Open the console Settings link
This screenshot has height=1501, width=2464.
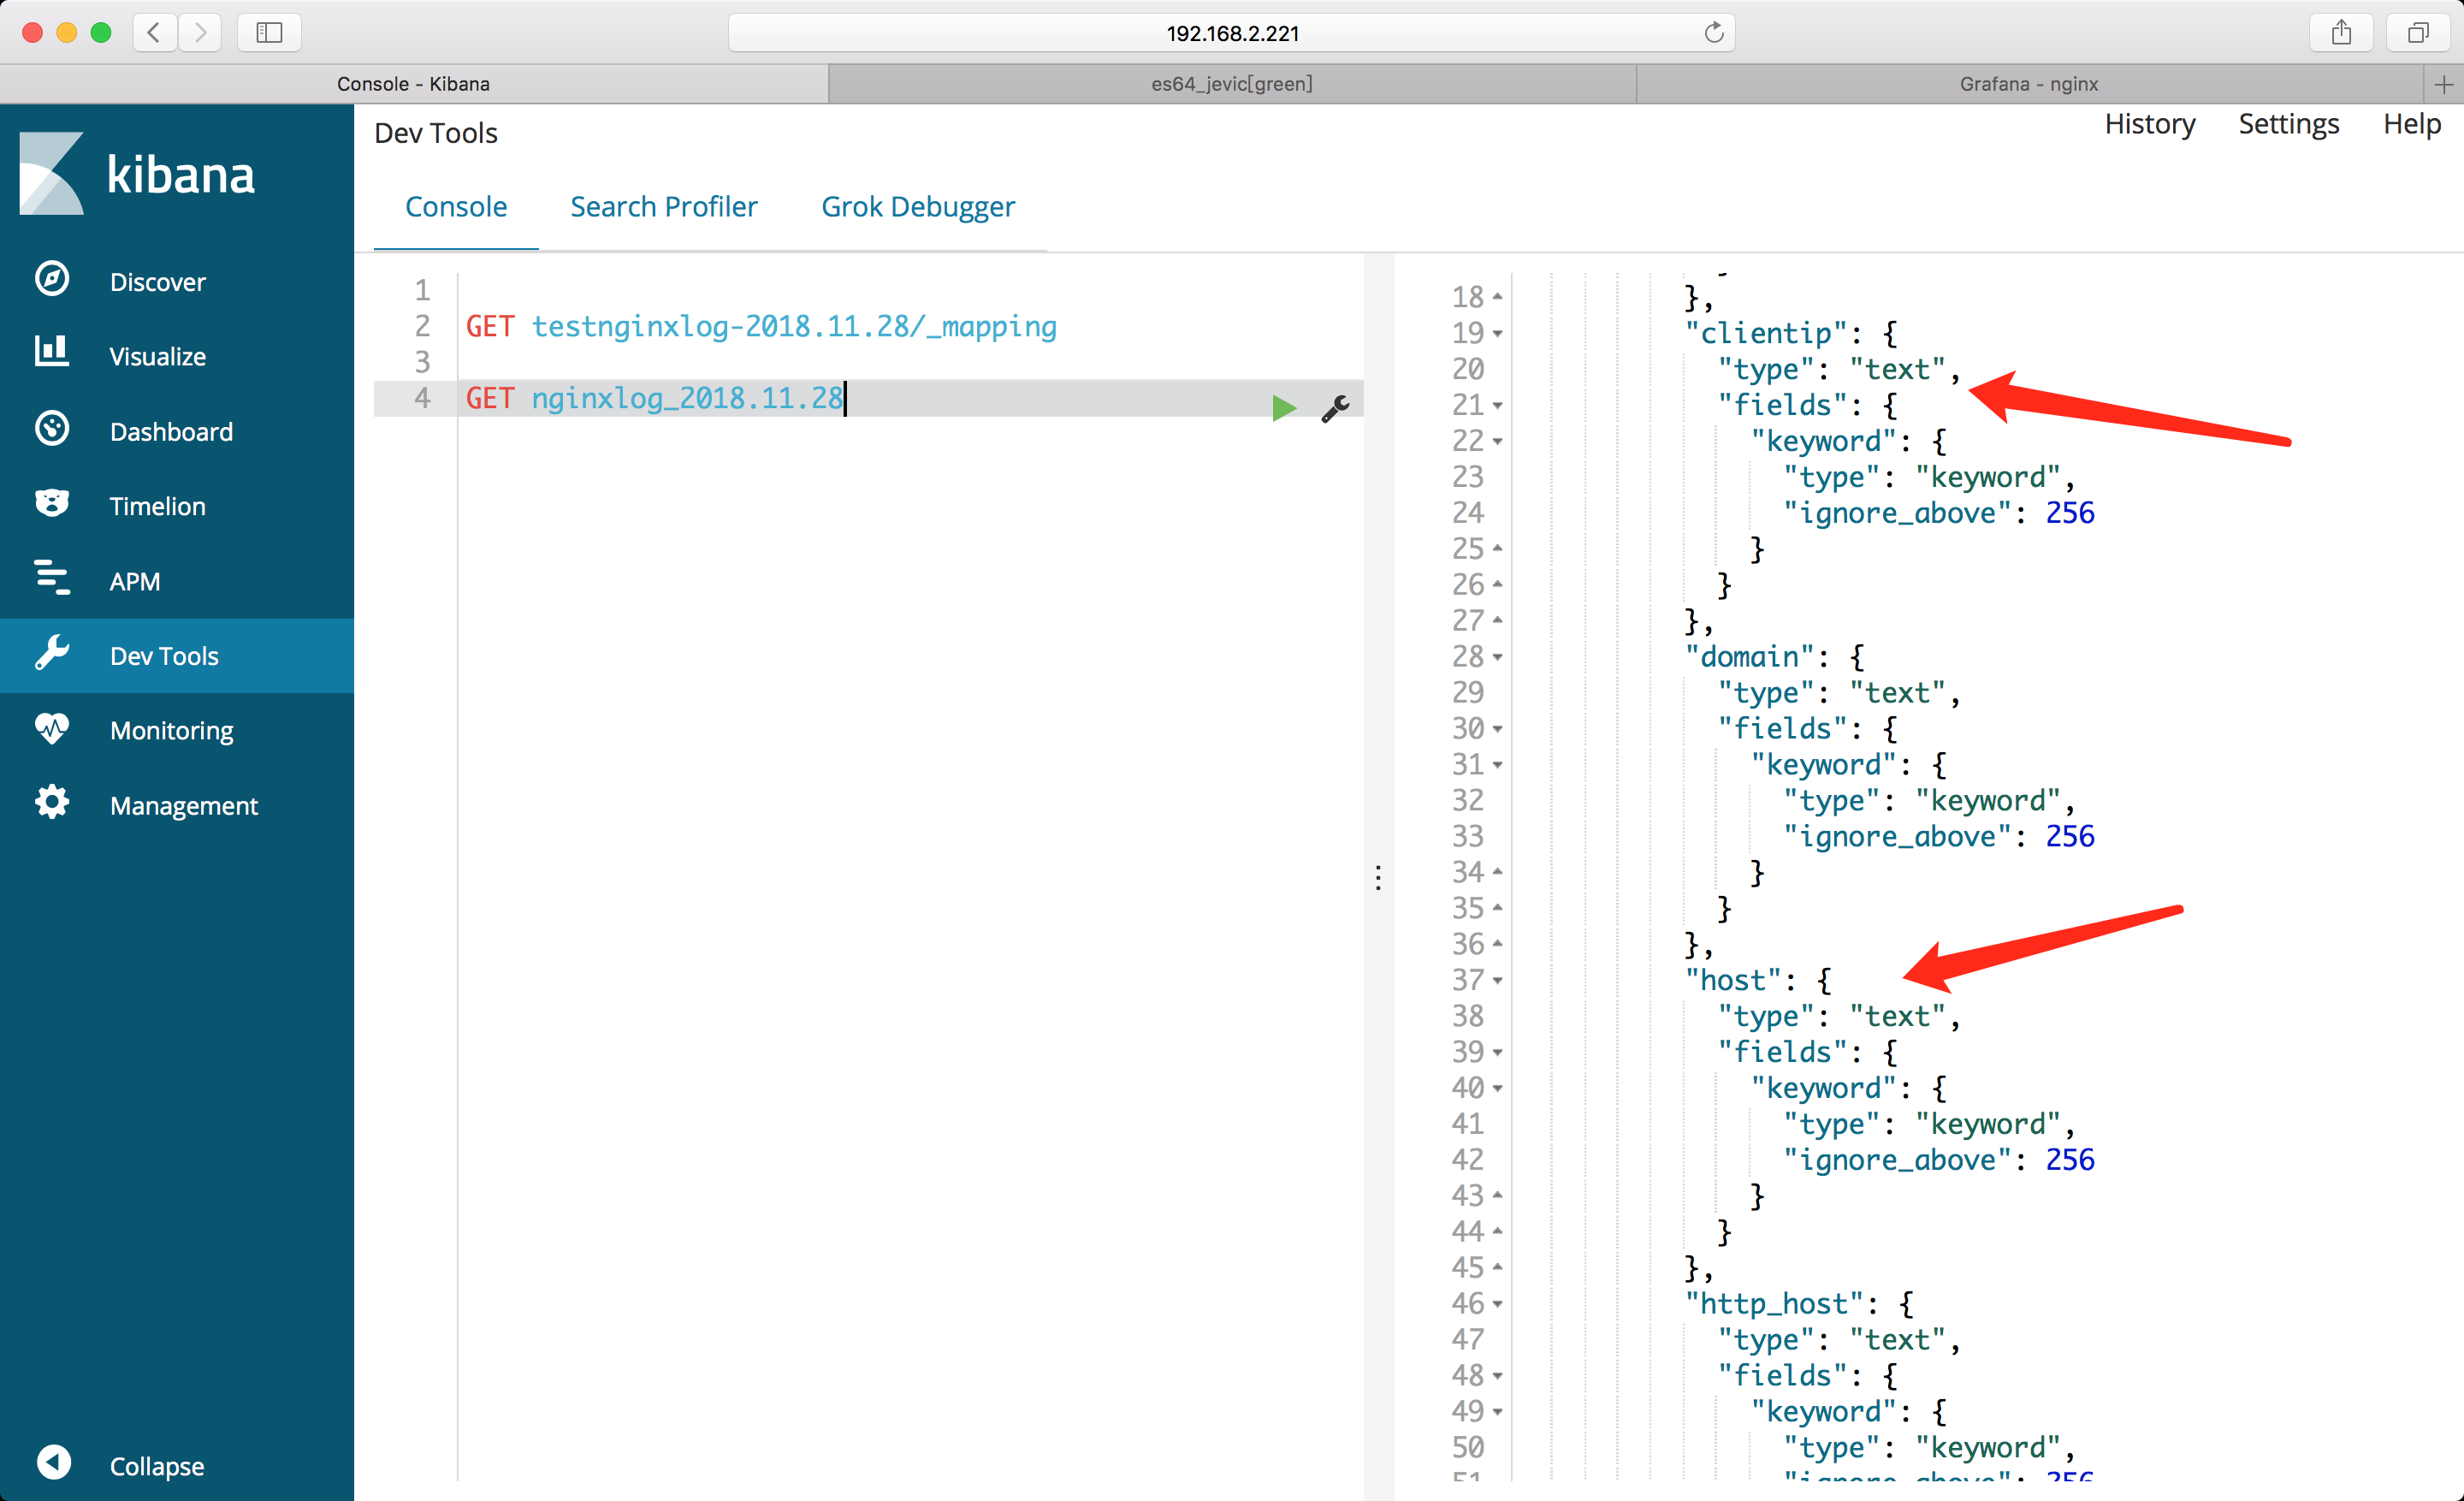[x=2288, y=124]
